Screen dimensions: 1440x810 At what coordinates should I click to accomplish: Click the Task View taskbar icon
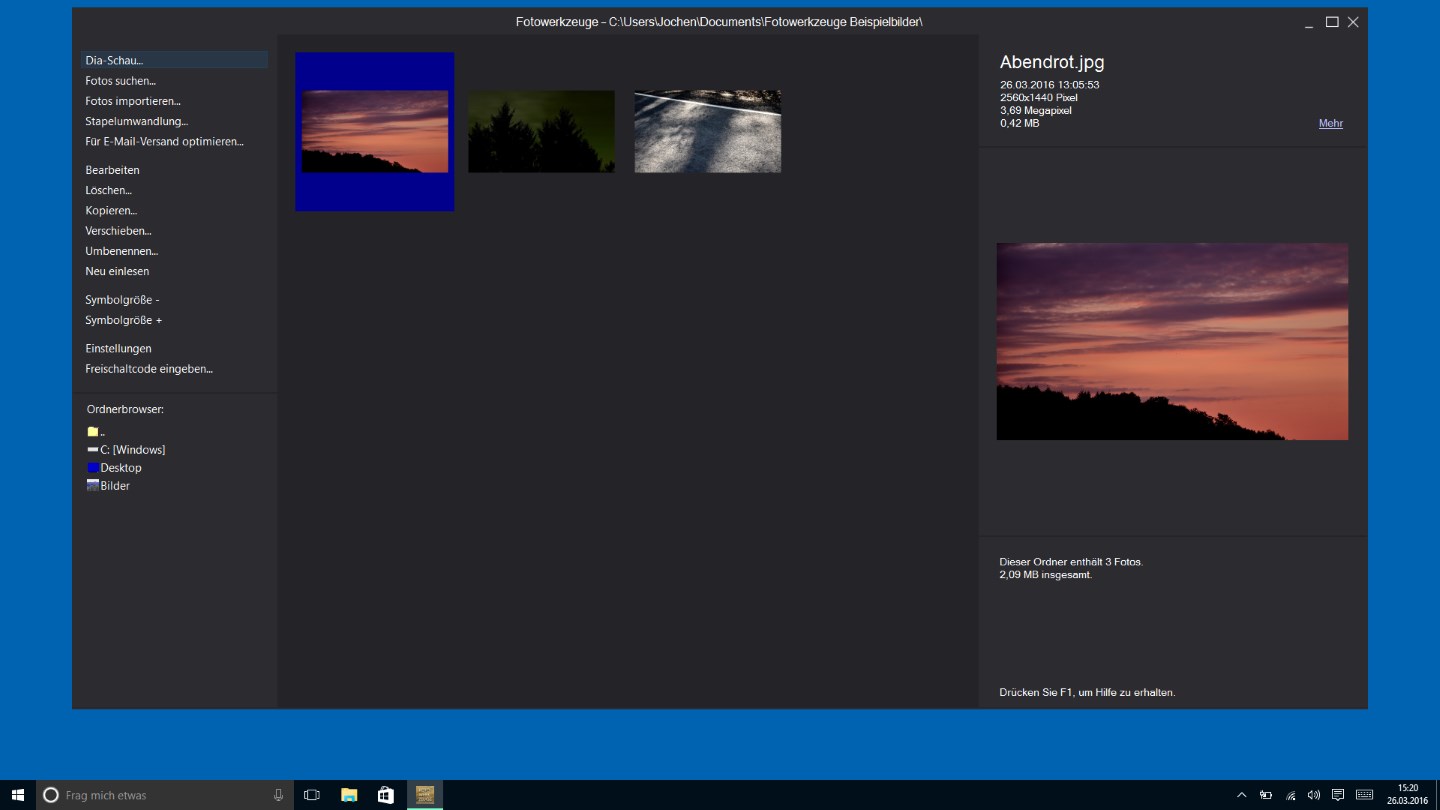[312, 795]
